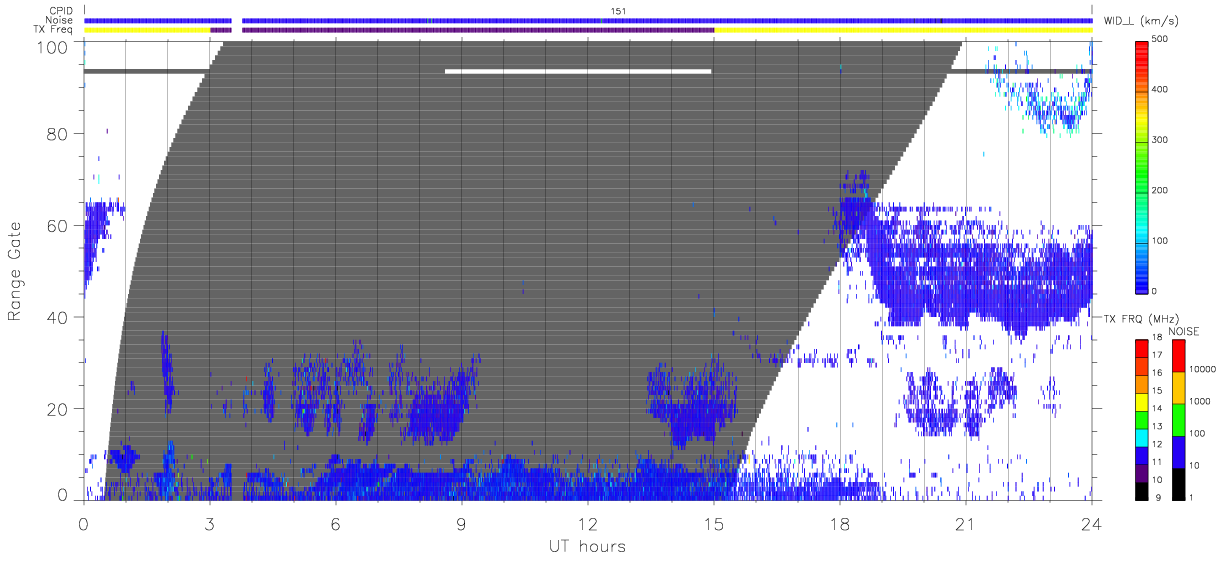Screen dimensions: 1228x567
Task: Click the Range Gate axis title
Action: click(x=15, y=269)
